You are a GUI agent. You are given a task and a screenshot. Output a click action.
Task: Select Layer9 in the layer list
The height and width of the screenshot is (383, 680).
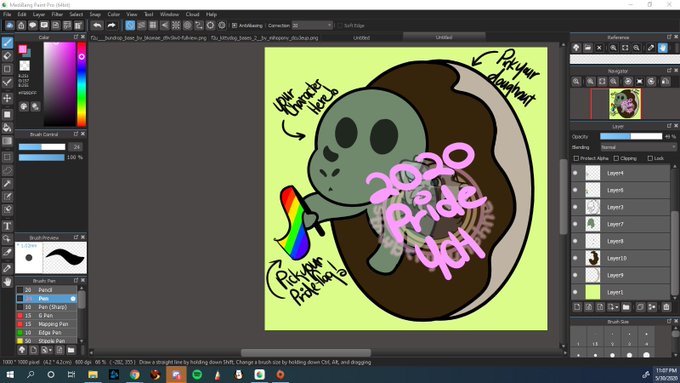(x=621, y=275)
